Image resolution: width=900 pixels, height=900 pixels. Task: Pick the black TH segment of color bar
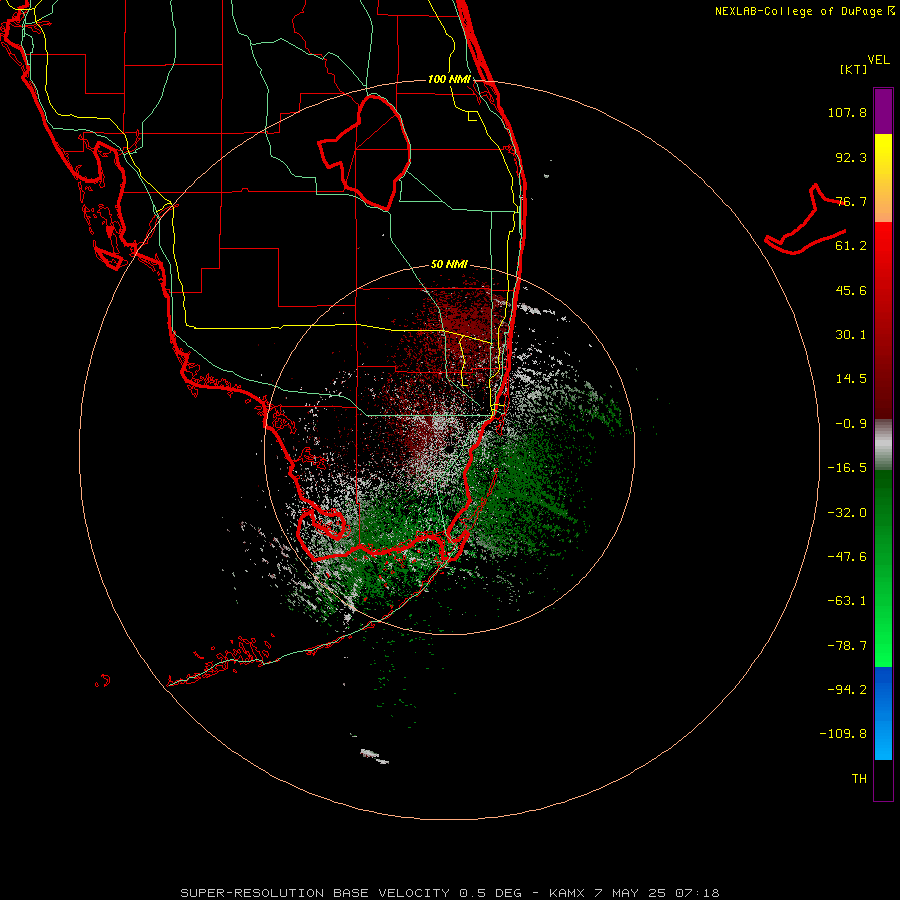(x=883, y=779)
